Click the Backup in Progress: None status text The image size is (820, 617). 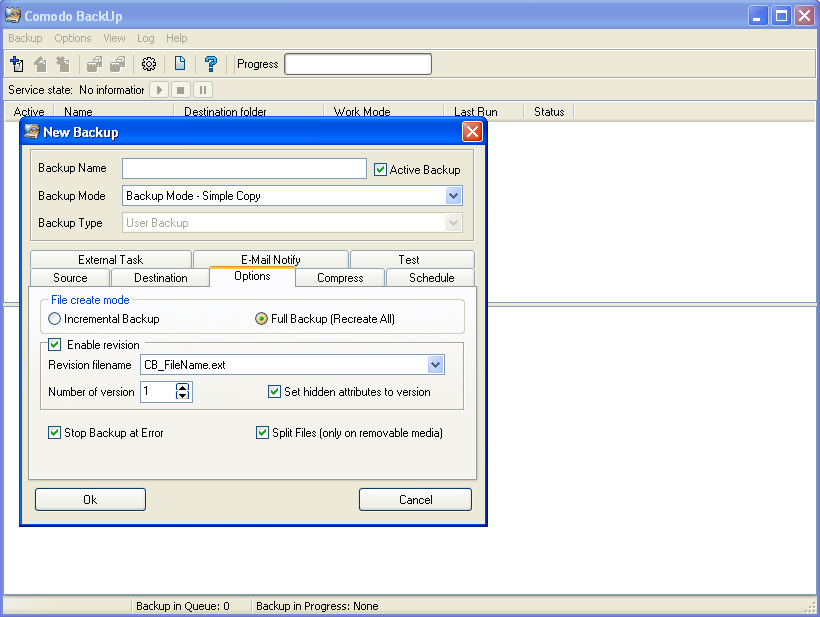coord(317,606)
